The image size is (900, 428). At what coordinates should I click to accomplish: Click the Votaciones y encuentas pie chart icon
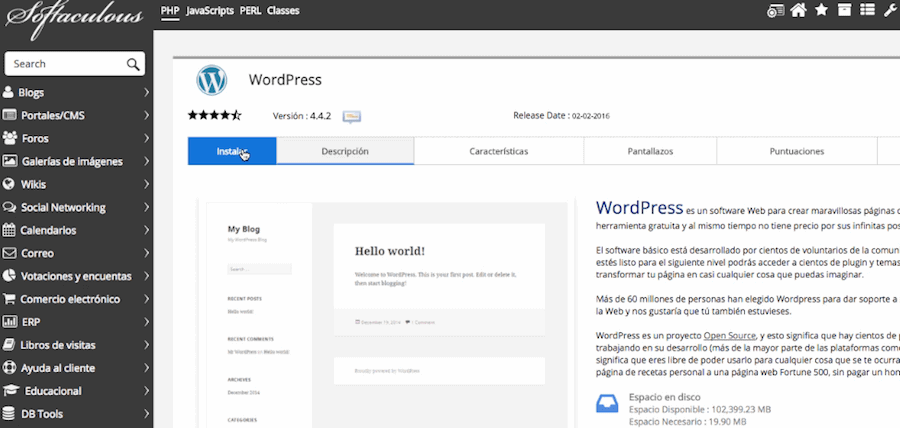click(9, 276)
